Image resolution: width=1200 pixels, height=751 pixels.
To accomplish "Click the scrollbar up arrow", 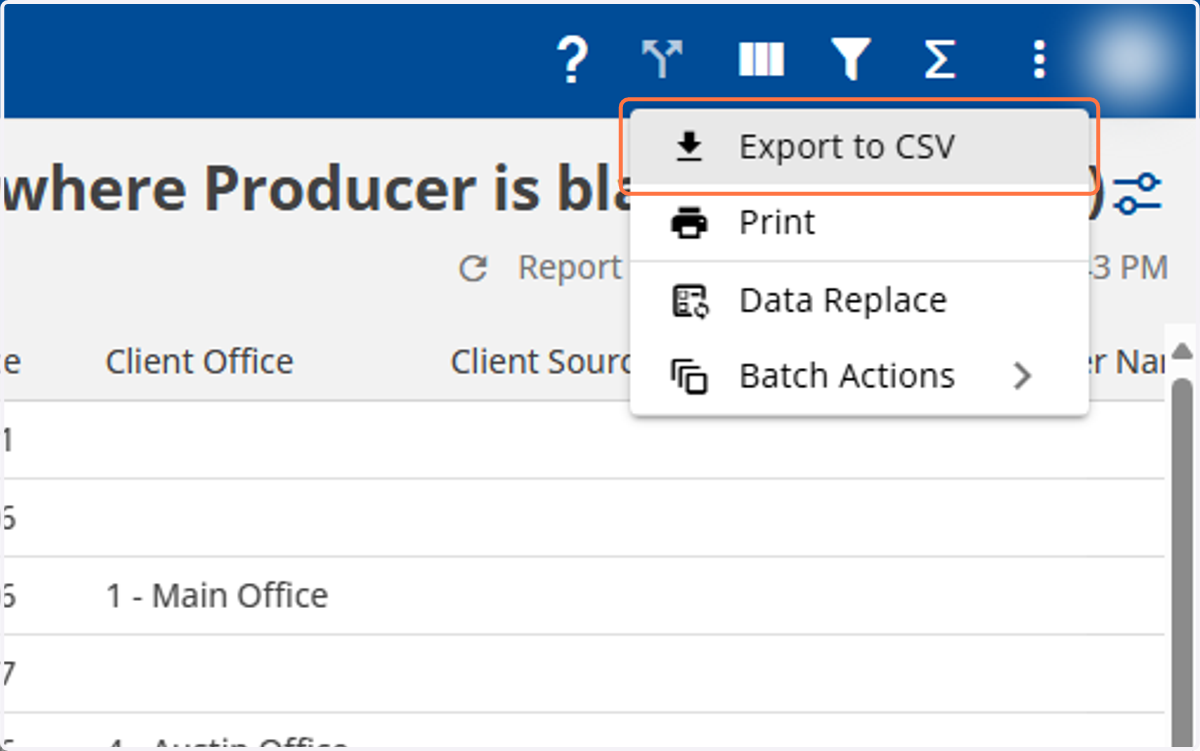I will coord(1182,351).
